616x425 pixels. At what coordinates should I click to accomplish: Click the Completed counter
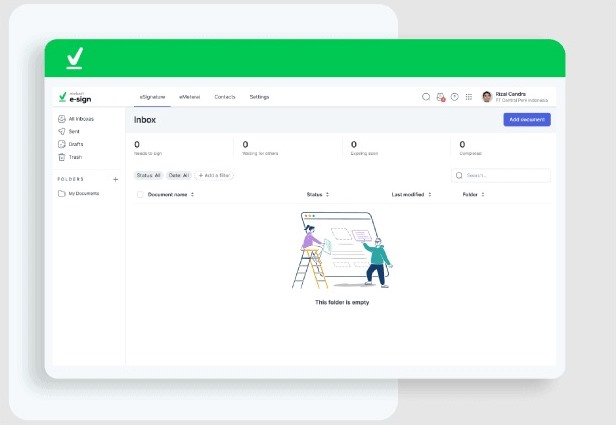click(x=470, y=148)
